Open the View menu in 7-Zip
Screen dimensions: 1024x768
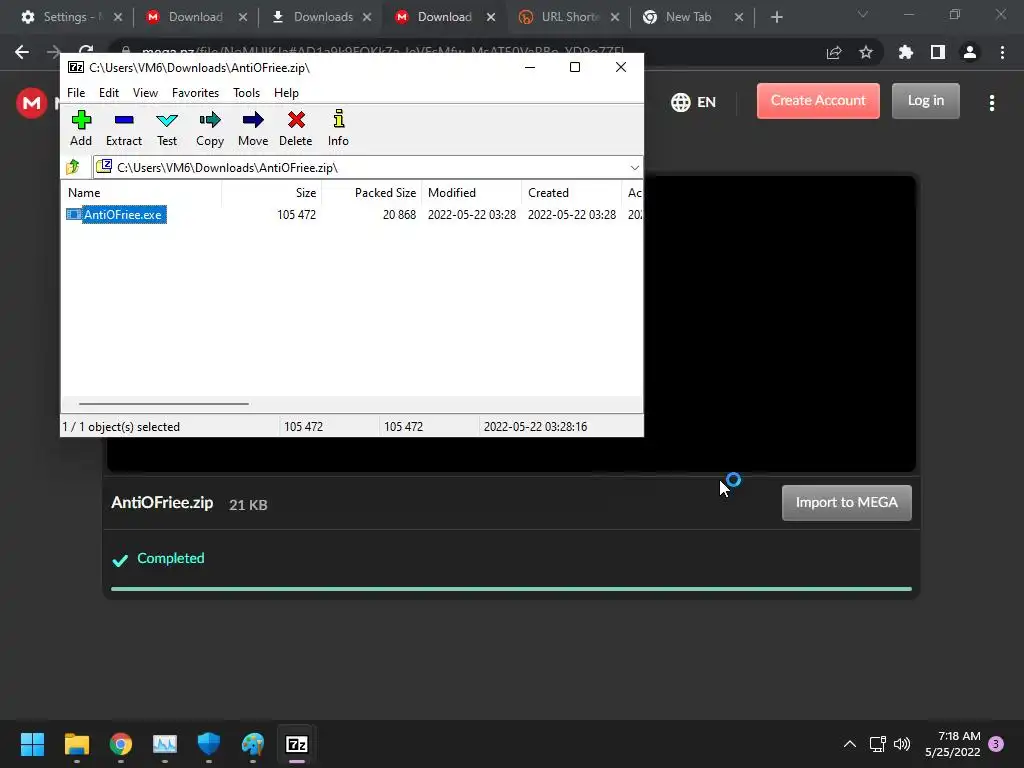point(145,93)
